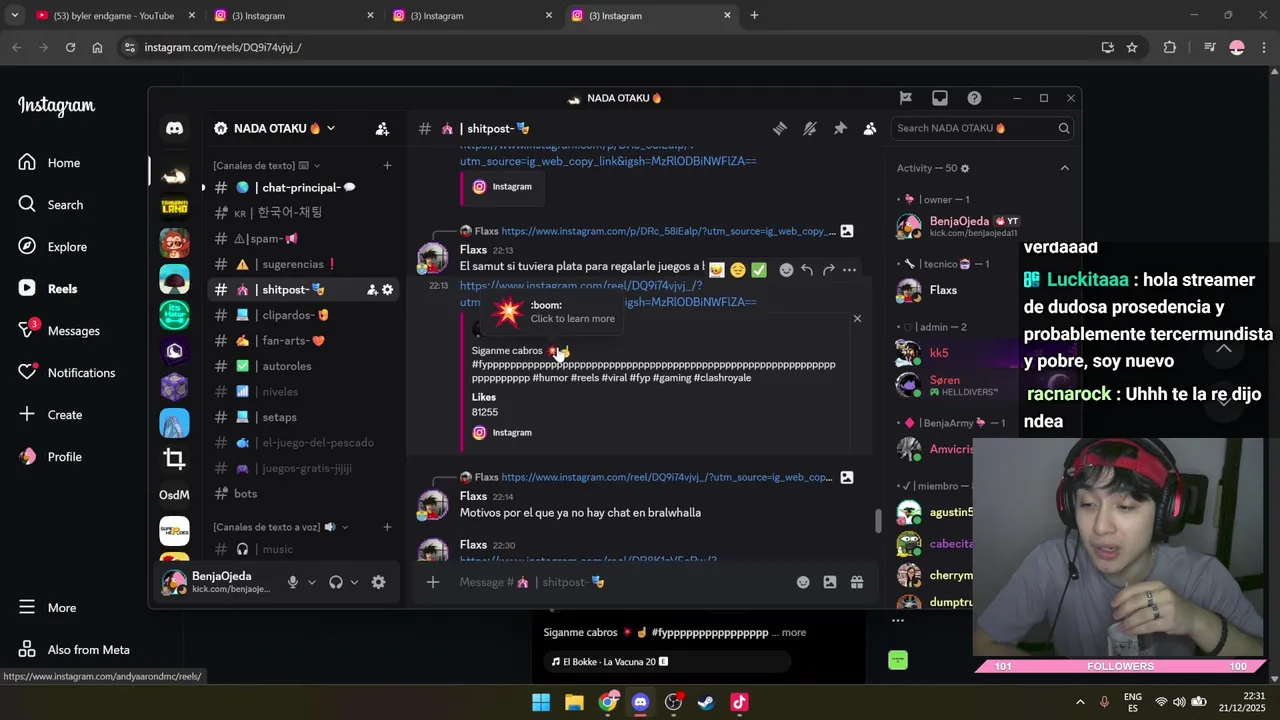The height and width of the screenshot is (720, 1280).
Task: Open Discord help question mark icon
Action: [x=974, y=98]
